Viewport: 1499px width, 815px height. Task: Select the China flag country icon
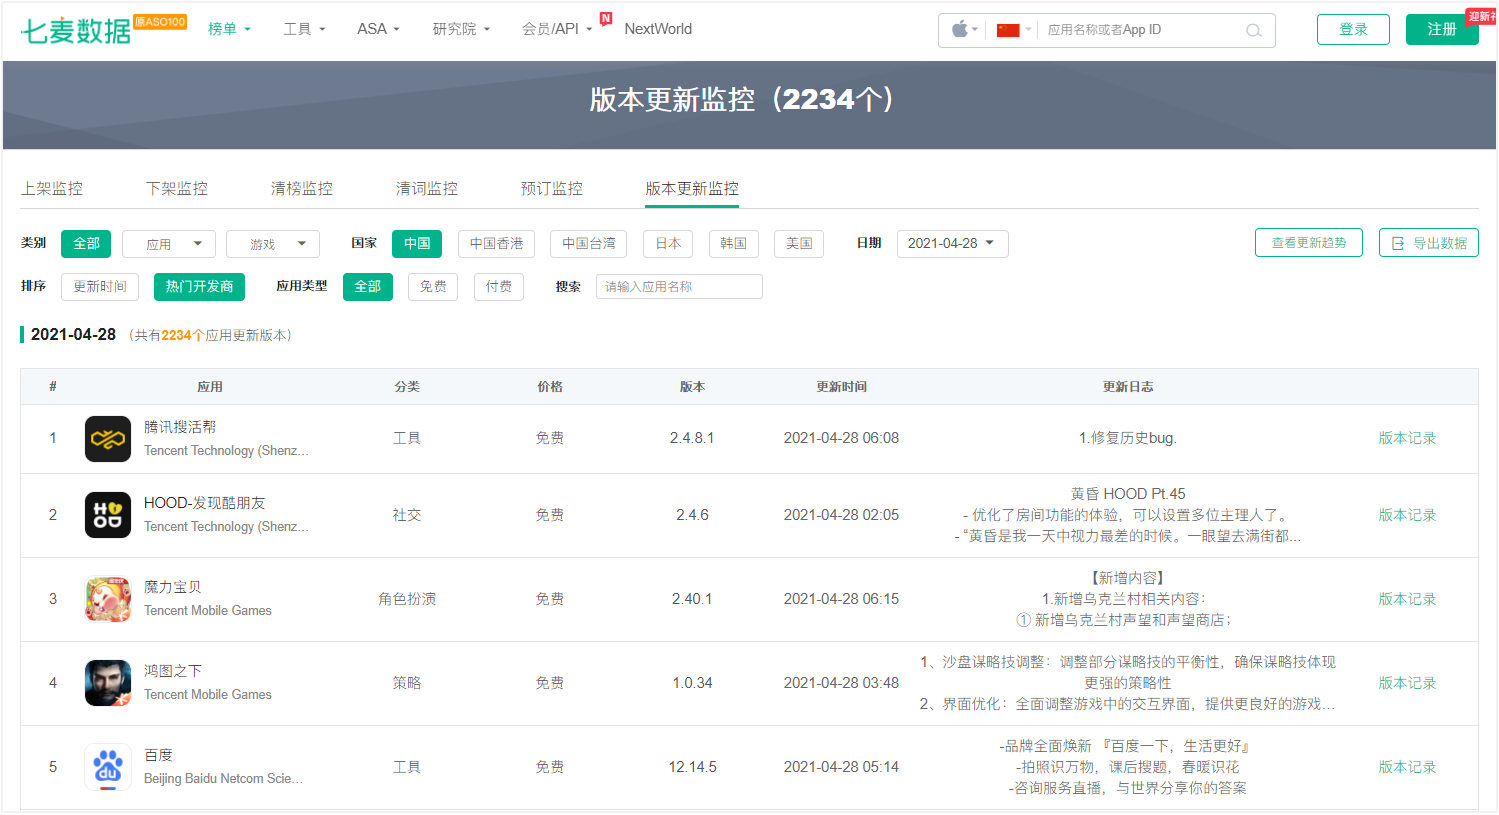(1008, 30)
